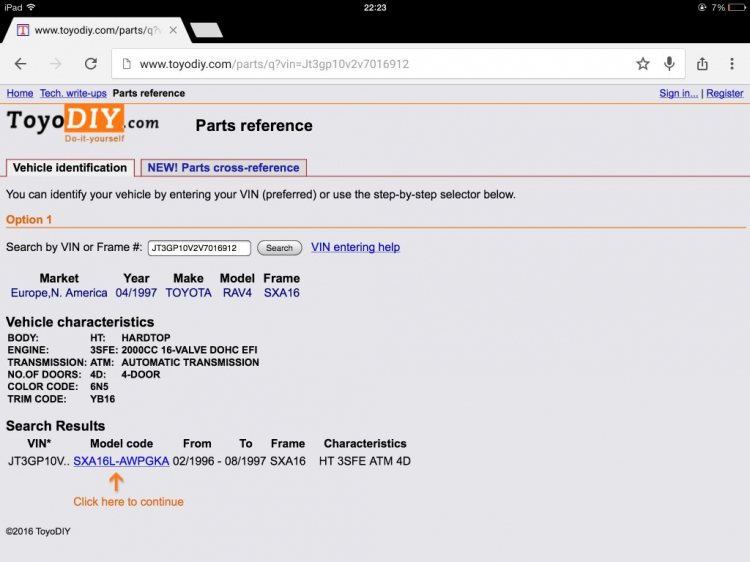Tap the 22:23 clock in the status bar

[x=375, y=8]
